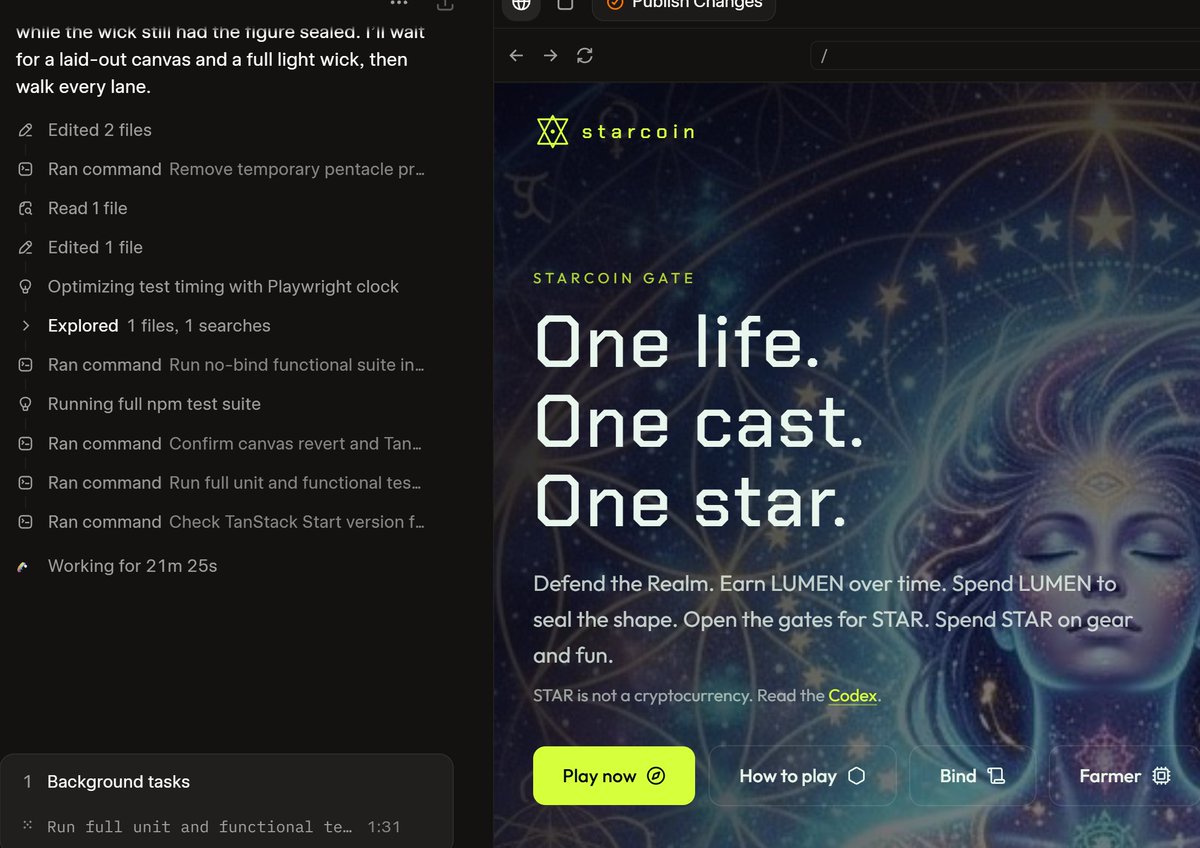Click the Working for 21m 25s status

(x=132, y=566)
